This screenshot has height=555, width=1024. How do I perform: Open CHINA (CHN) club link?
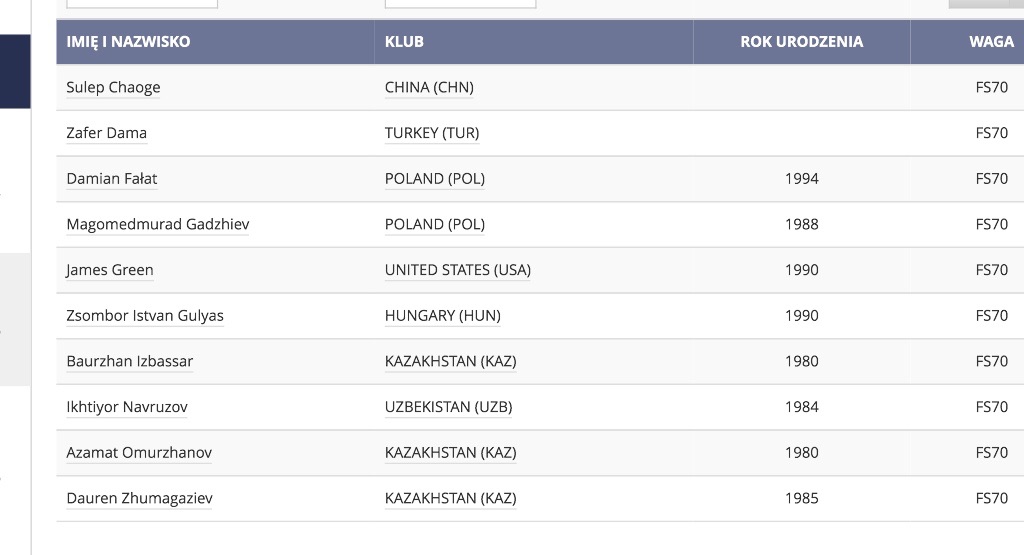click(429, 87)
